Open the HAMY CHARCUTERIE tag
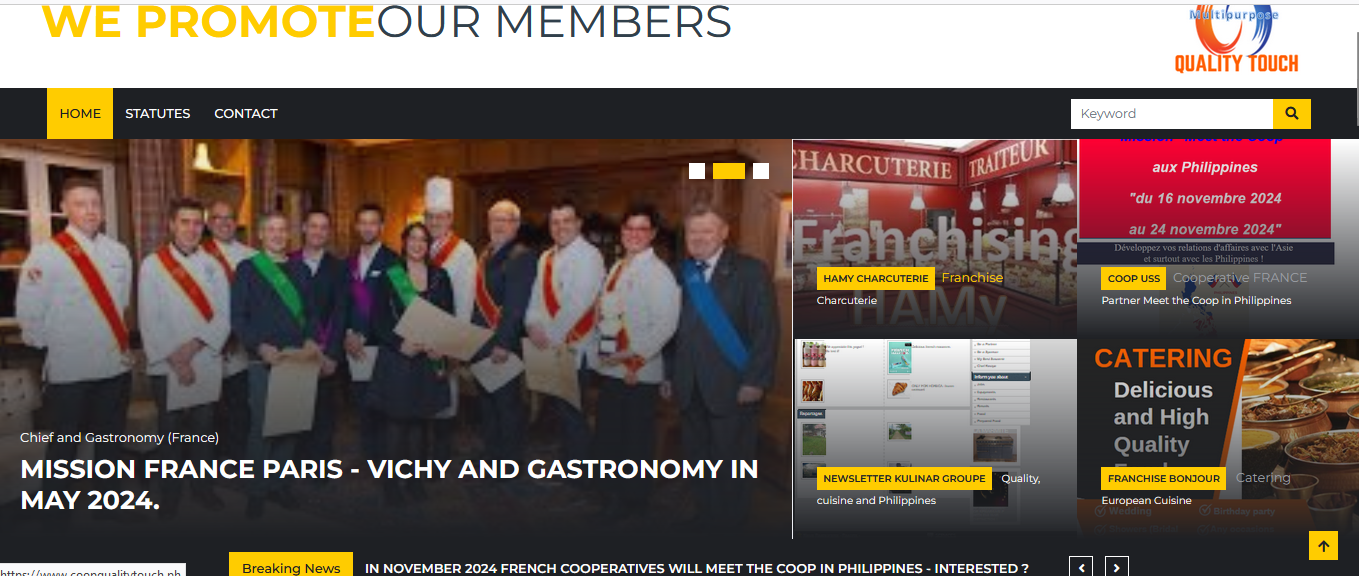Screen dimensions: 1359x576 876,278
